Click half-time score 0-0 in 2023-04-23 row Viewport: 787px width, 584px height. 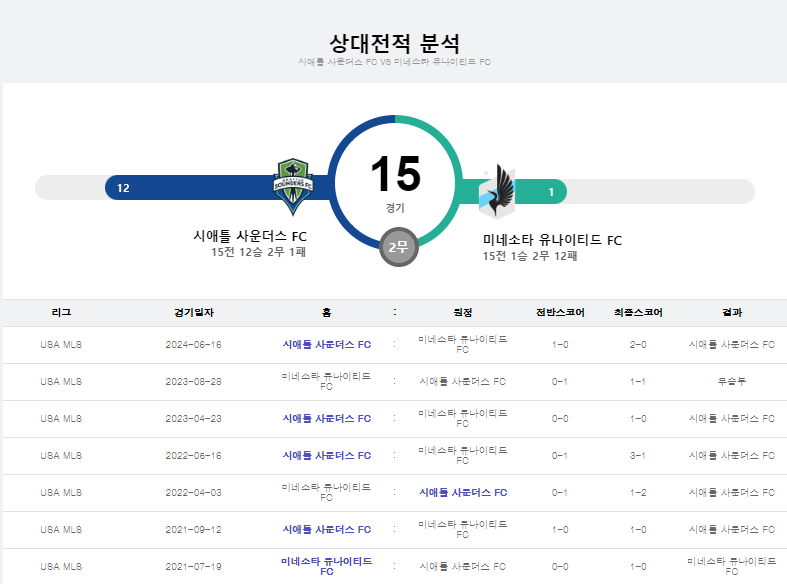(560, 418)
